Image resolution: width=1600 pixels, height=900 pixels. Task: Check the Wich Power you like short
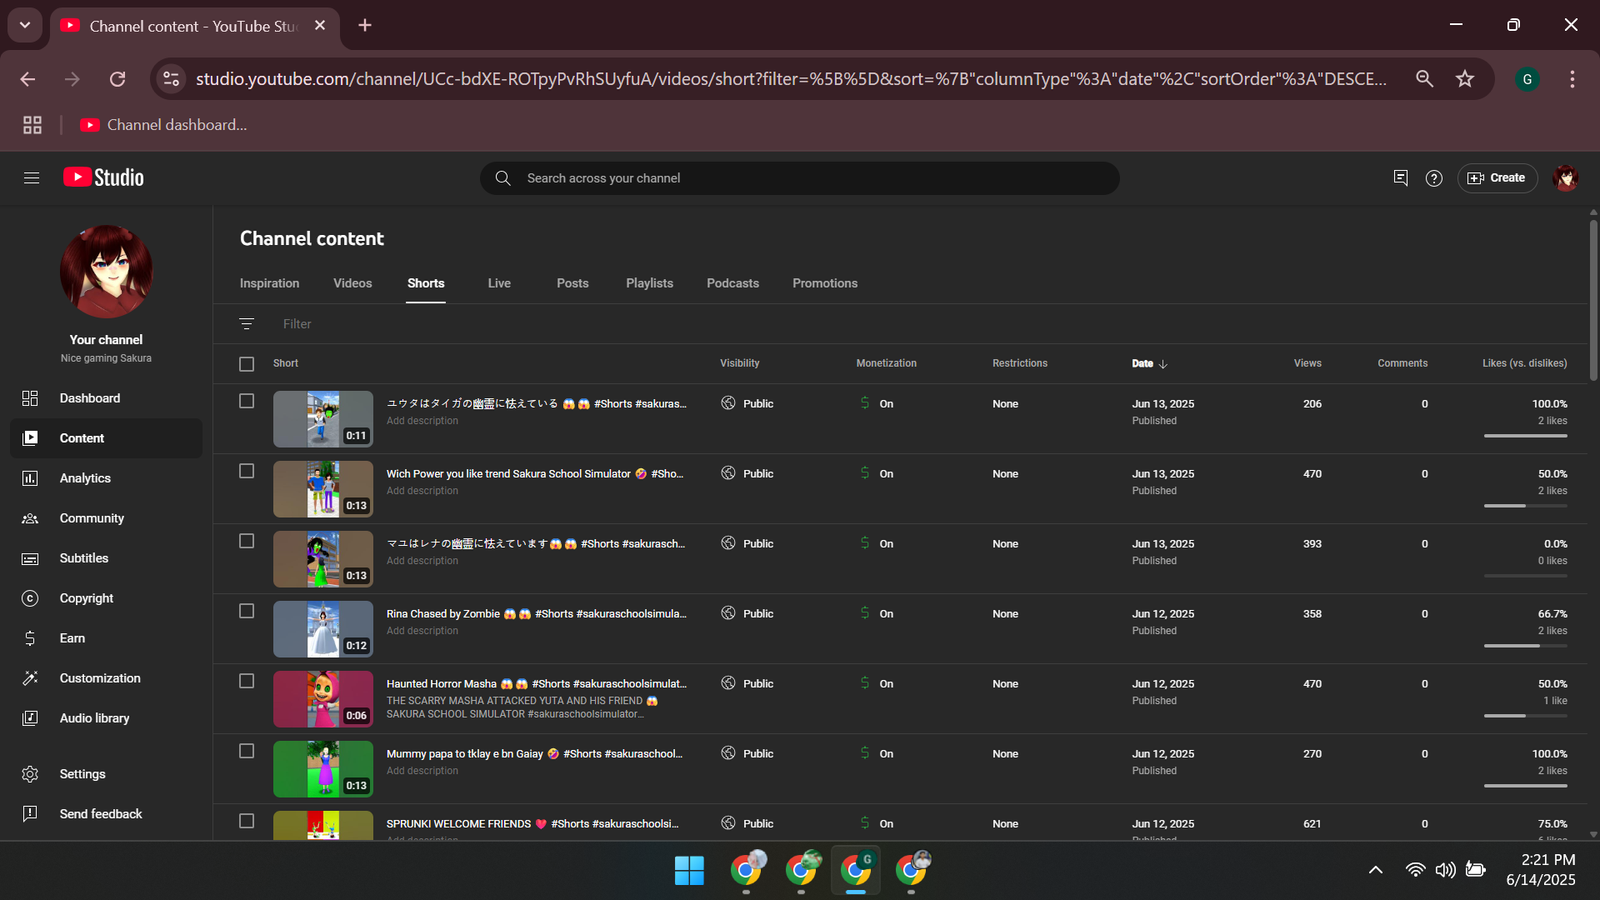click(x=247, y=471)
